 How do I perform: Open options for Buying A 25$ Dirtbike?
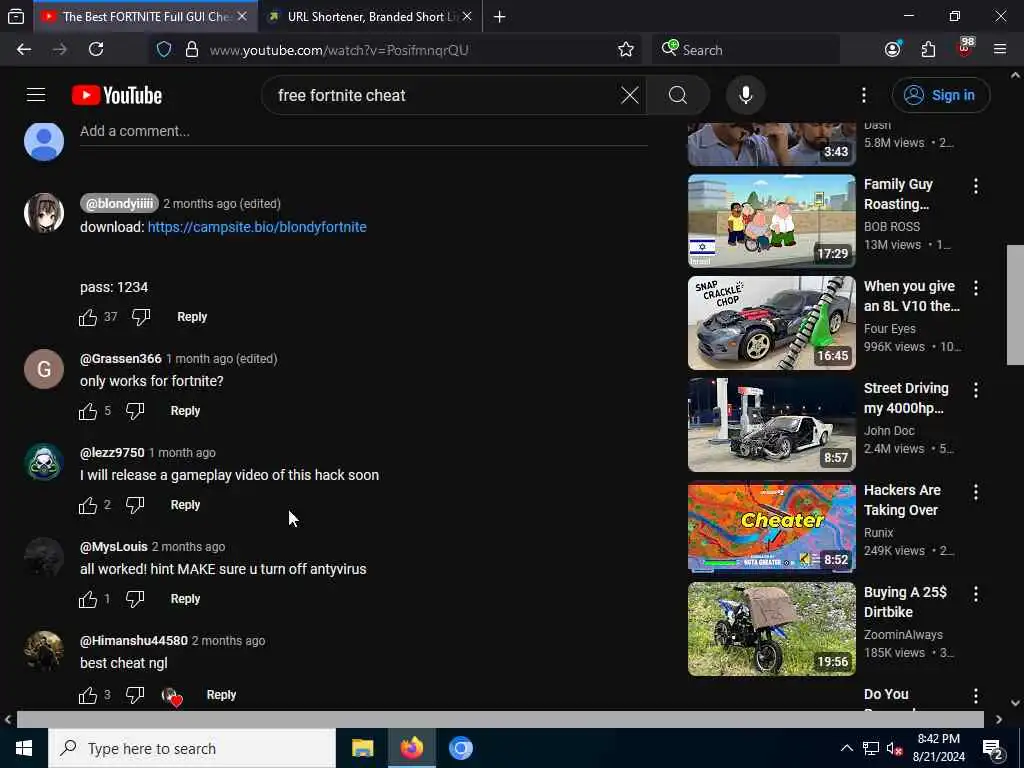click(x=976, y=594)
